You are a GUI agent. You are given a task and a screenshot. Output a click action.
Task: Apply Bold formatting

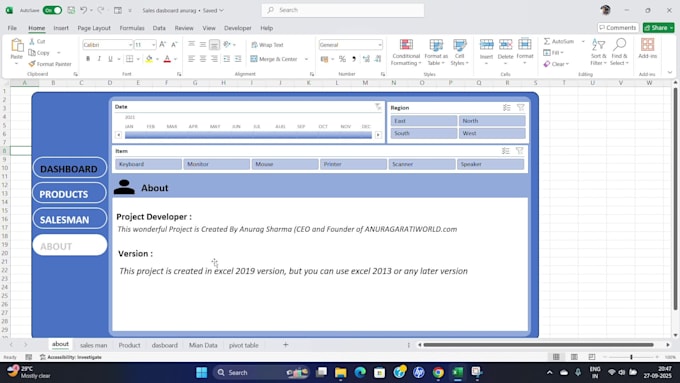tap(88, 59)
